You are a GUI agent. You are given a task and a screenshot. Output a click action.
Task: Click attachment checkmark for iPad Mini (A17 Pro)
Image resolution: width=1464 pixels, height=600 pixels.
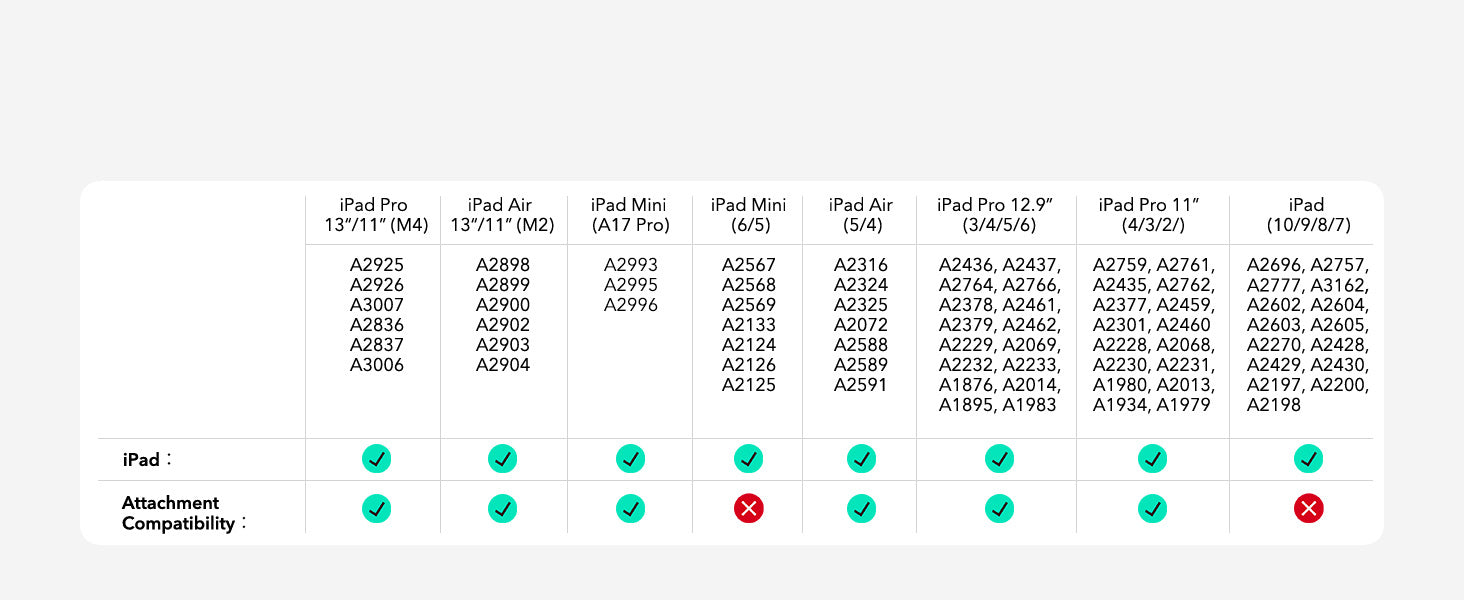click(x=630, y=509)
